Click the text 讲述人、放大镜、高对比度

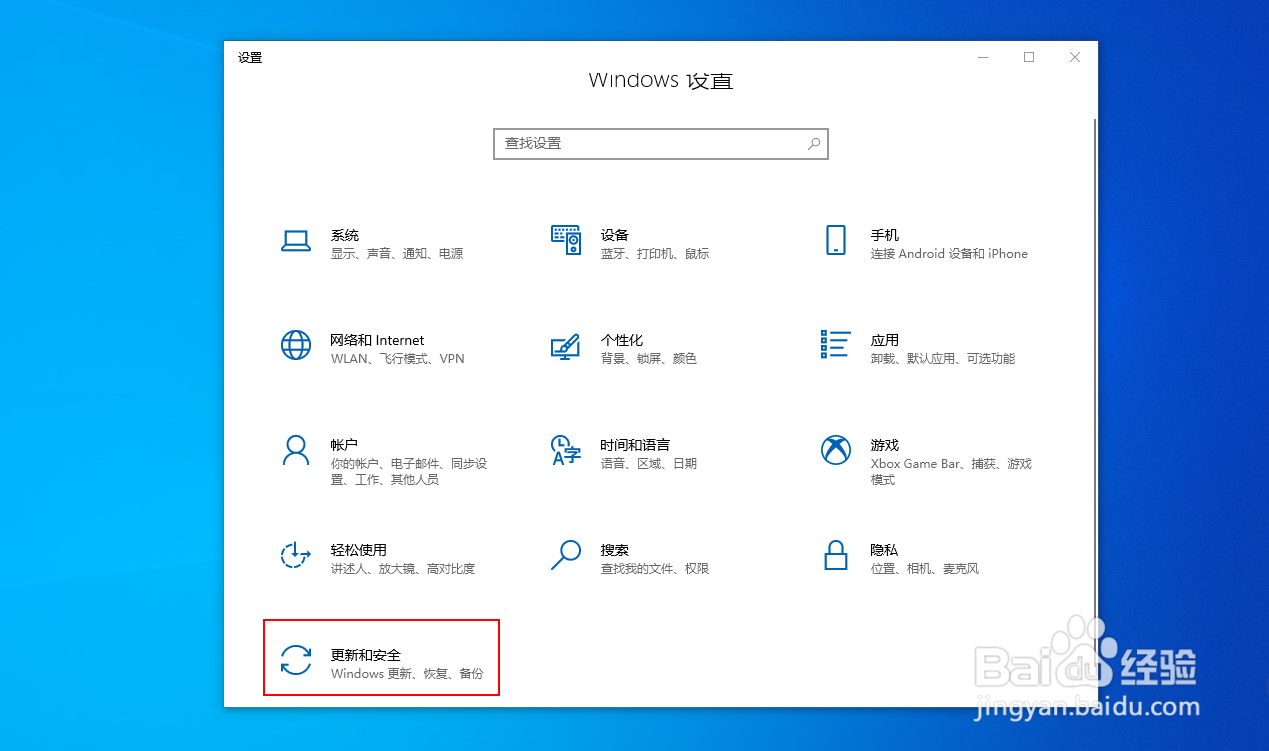[x=403, y=569]
